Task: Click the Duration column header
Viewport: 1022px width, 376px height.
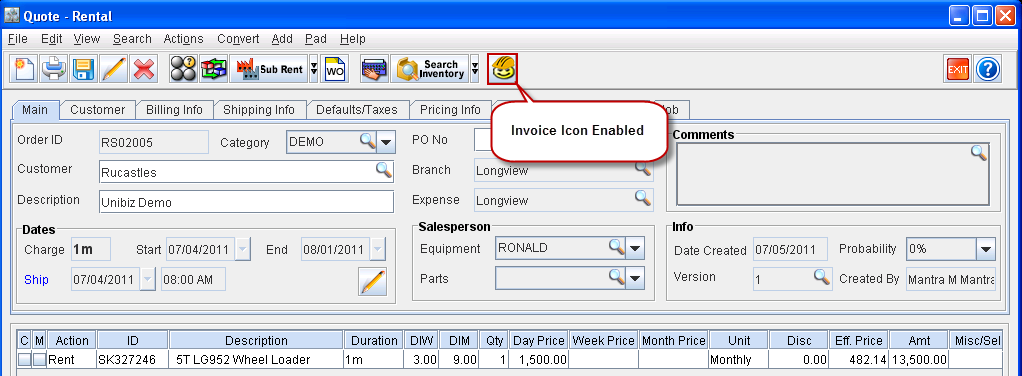Action: coord(373,340)
